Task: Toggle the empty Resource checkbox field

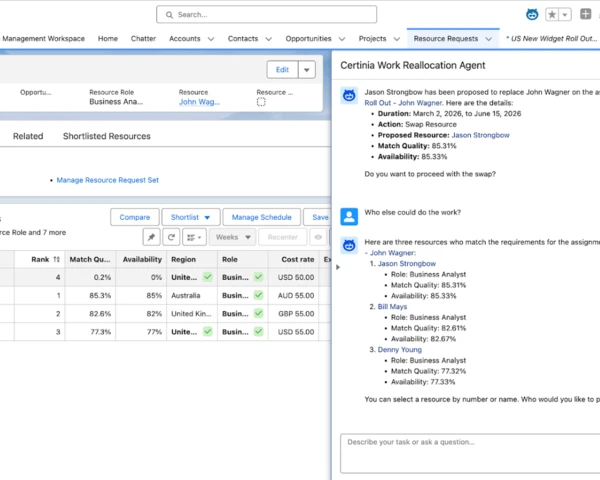Action: click(261, 102)
